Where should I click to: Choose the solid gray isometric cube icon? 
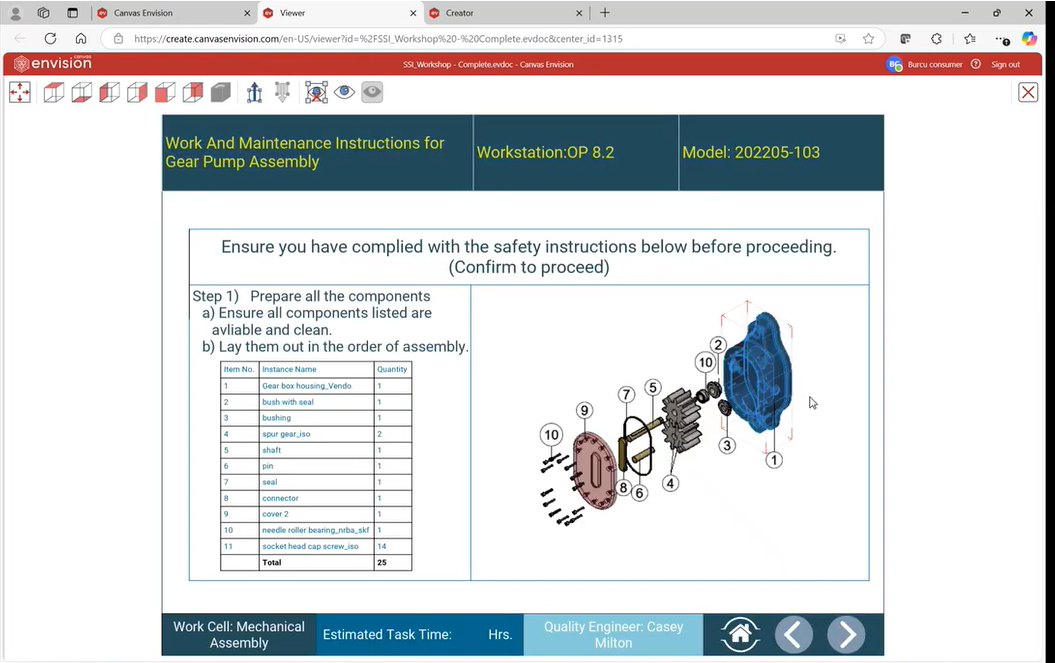tap(220, 92)
